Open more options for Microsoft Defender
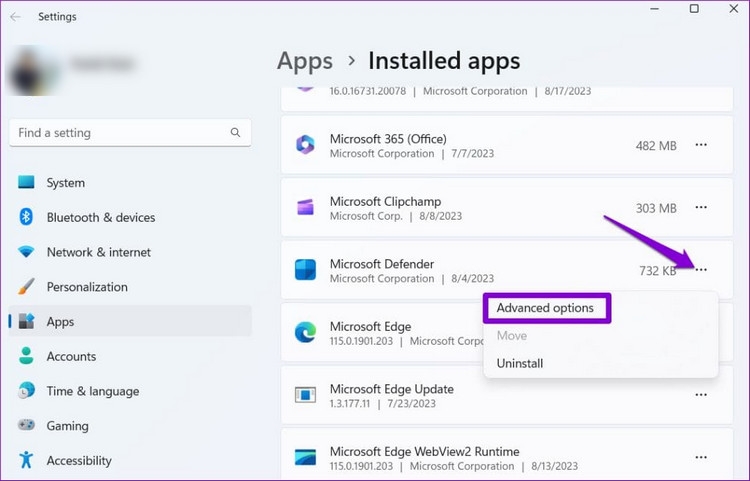 point(701,270)
